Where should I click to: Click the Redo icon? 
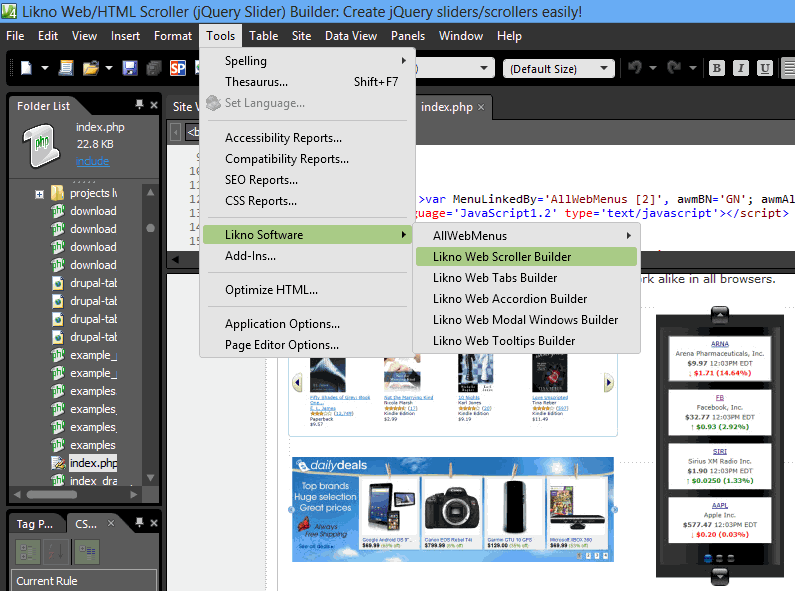tap(674, 67)
